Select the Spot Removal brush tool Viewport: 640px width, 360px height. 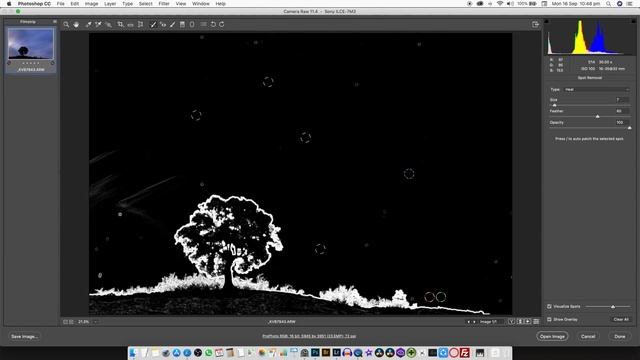pyautogui.click(x=153, y=24)
